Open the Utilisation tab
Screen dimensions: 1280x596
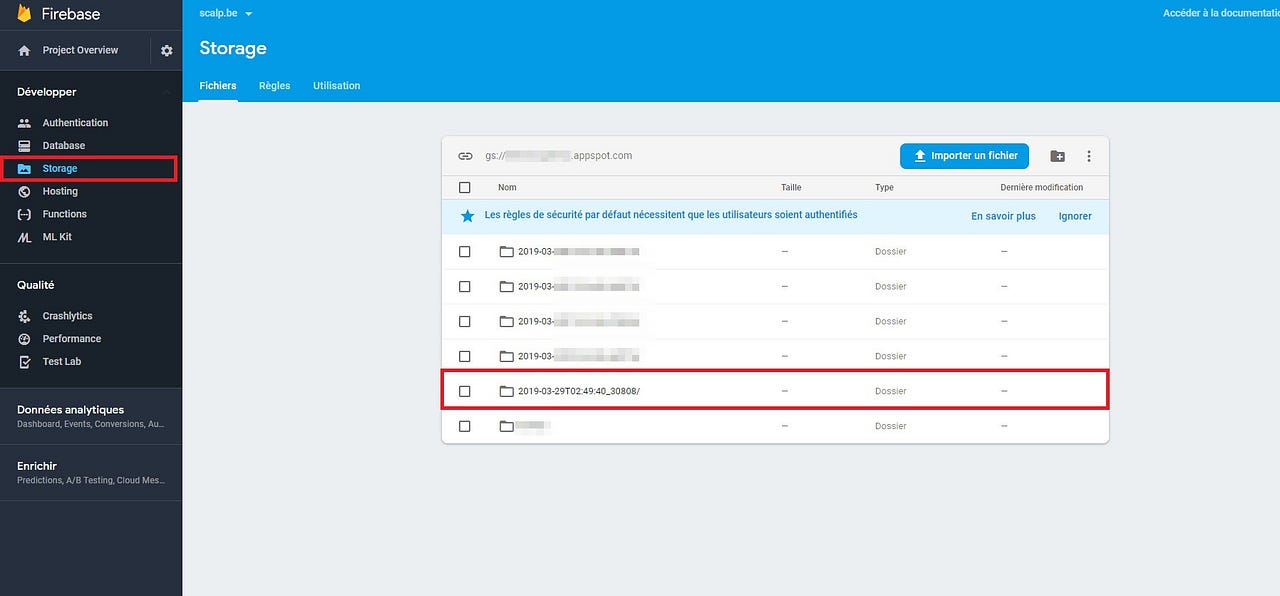(336, 86)
